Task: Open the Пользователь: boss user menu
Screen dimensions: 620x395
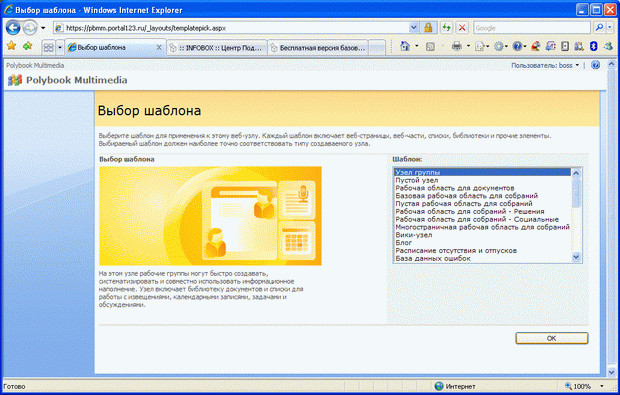Action: coord(545,65)
